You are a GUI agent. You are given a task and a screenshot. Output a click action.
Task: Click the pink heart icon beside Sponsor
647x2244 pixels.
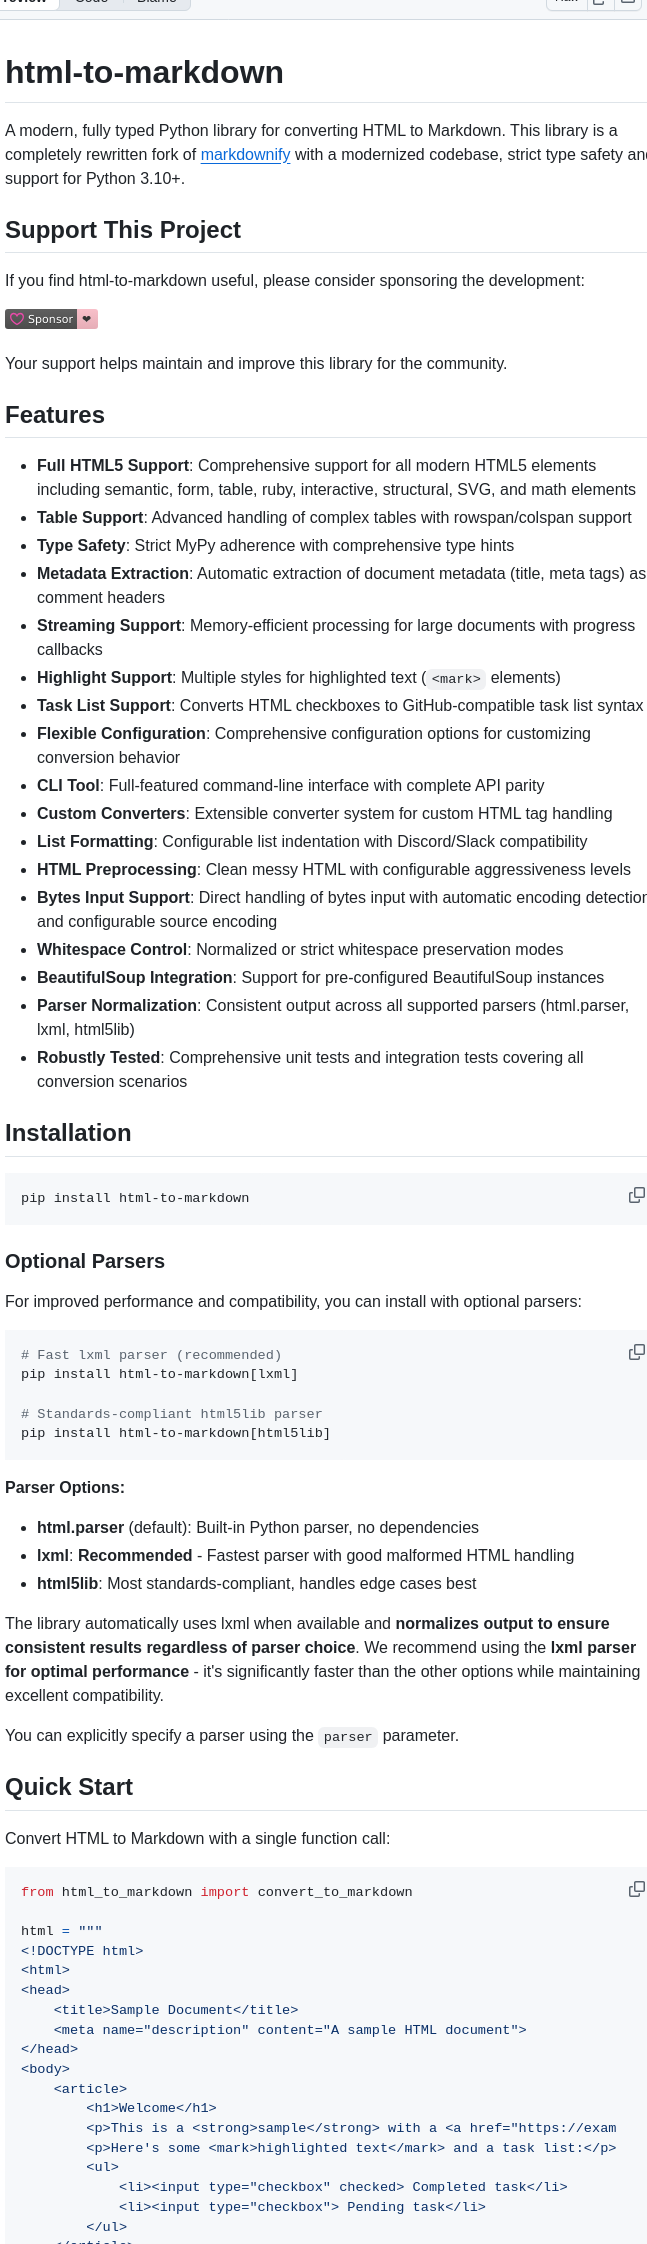tap(87, 318)
